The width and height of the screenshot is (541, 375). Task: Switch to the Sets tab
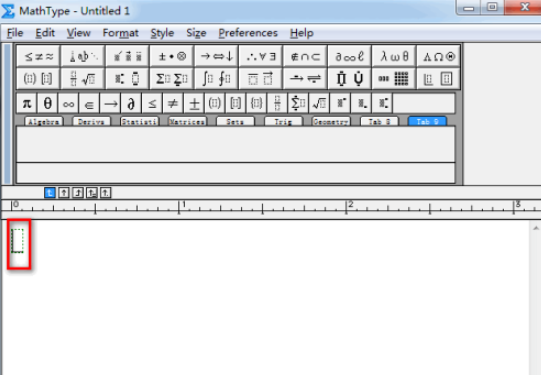[x=235, y=121]
